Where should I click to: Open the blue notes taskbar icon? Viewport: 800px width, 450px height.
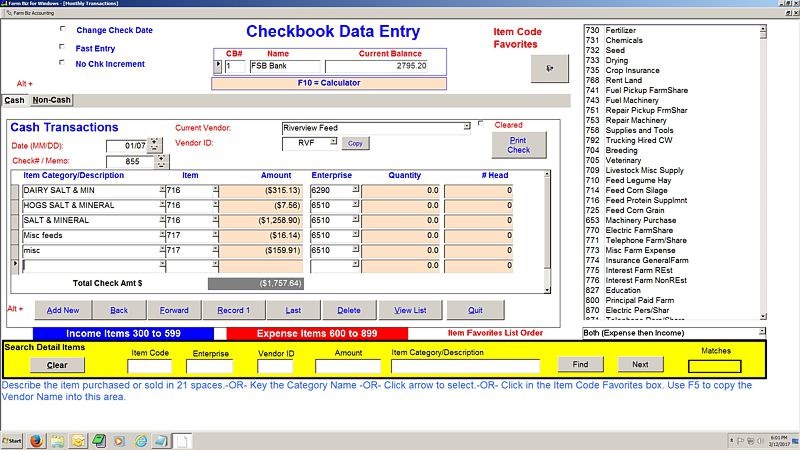tap(161, 440)
